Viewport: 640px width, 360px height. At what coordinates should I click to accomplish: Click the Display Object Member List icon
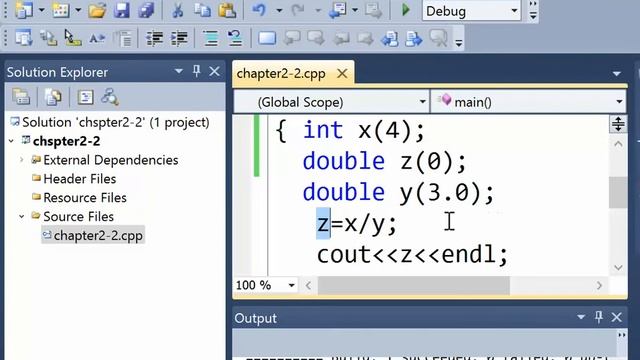coord(24,39)
